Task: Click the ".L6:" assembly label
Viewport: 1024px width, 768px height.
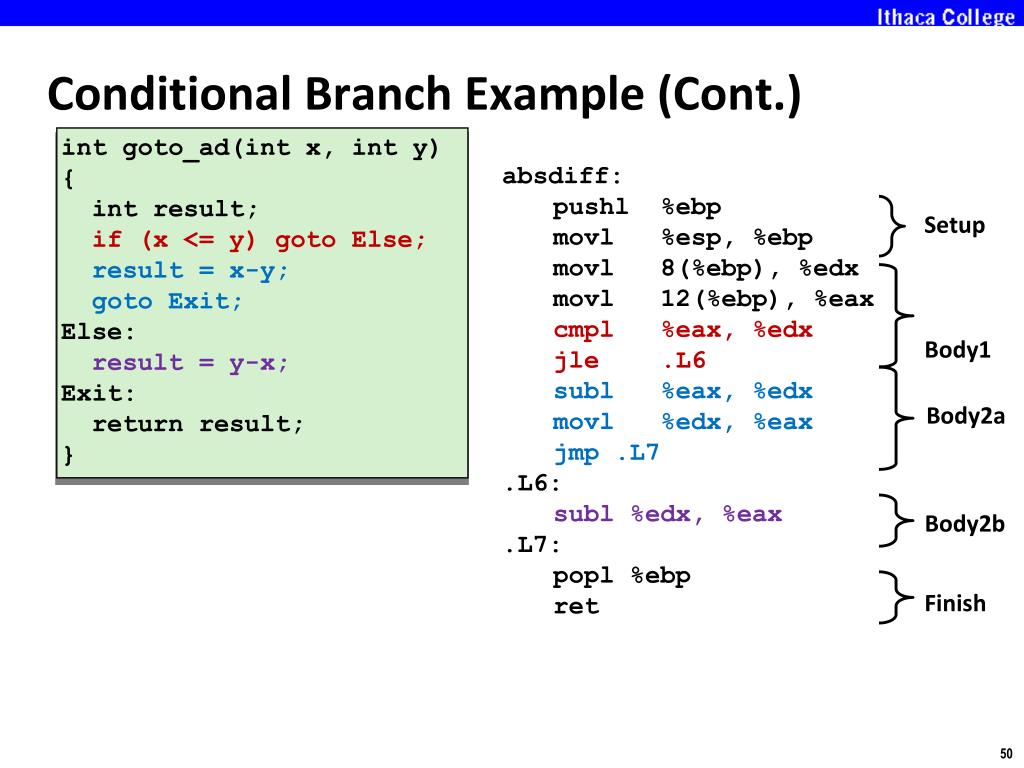Action: pos(532,483)
